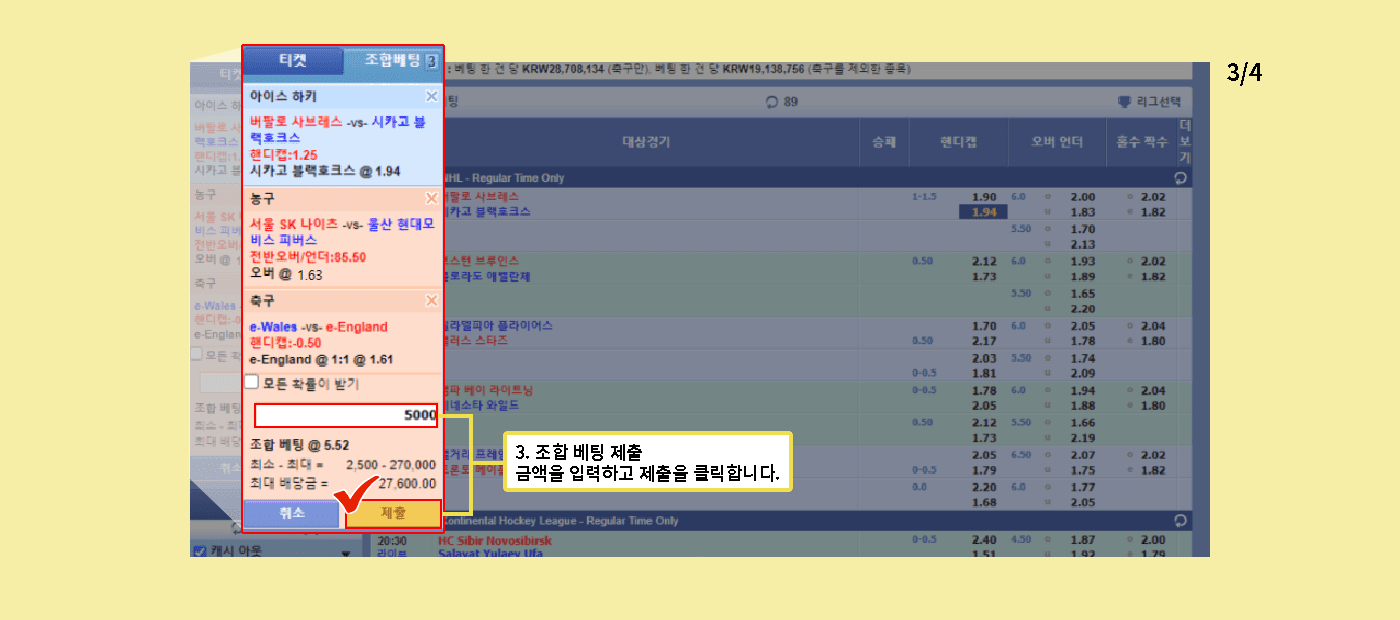The image size is (1400, 620).
Task: Remove the 아이스 하키 selection from the bet slip
Action: pyautogui.click(x=431, y=97)
